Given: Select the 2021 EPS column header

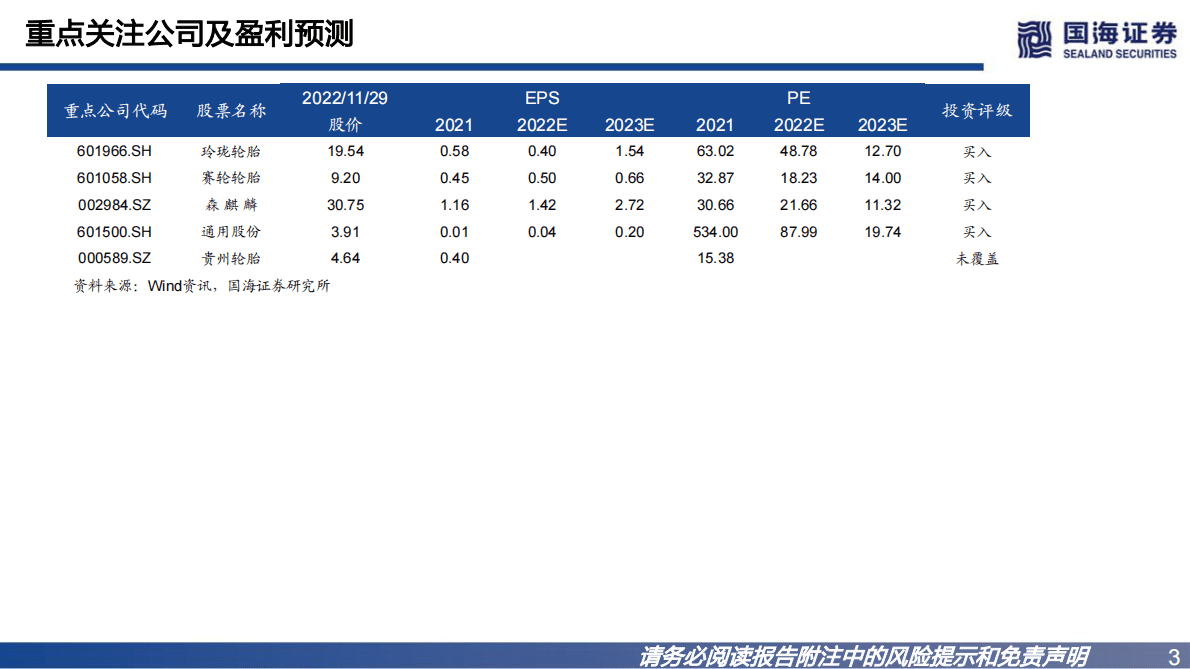Looking at the screenshot, I should coord(453,125).
